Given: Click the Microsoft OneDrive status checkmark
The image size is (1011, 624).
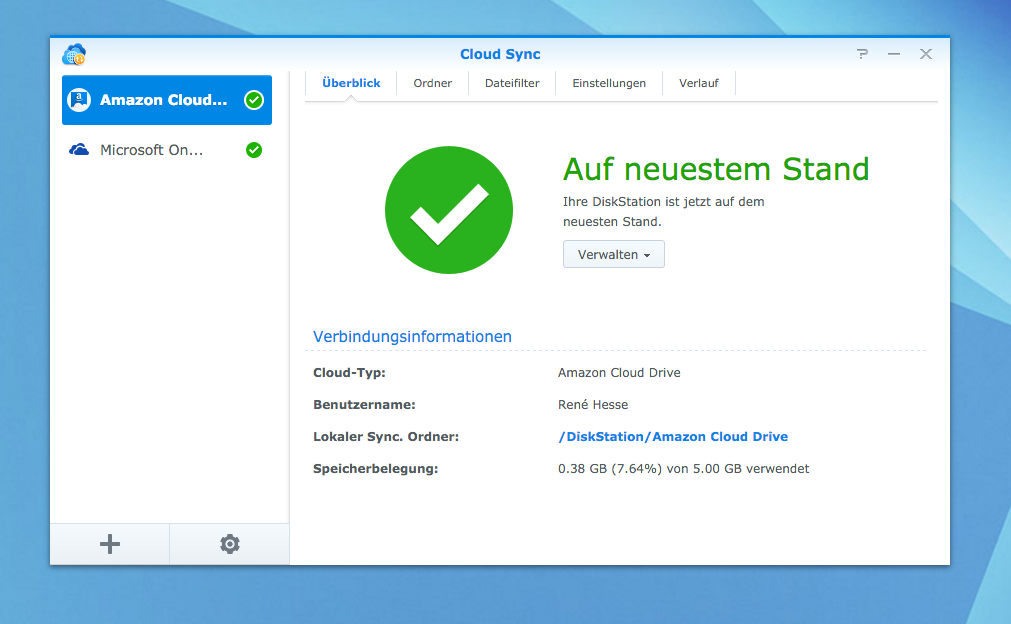Looking at the screenshot, I should (x=254, y=150).
